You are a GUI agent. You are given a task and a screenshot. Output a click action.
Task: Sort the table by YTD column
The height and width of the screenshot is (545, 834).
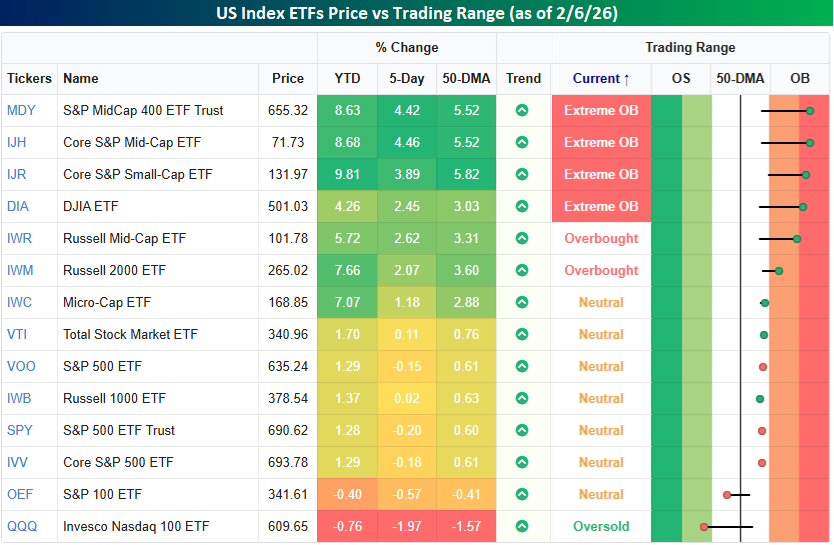[x=347, y=78]
